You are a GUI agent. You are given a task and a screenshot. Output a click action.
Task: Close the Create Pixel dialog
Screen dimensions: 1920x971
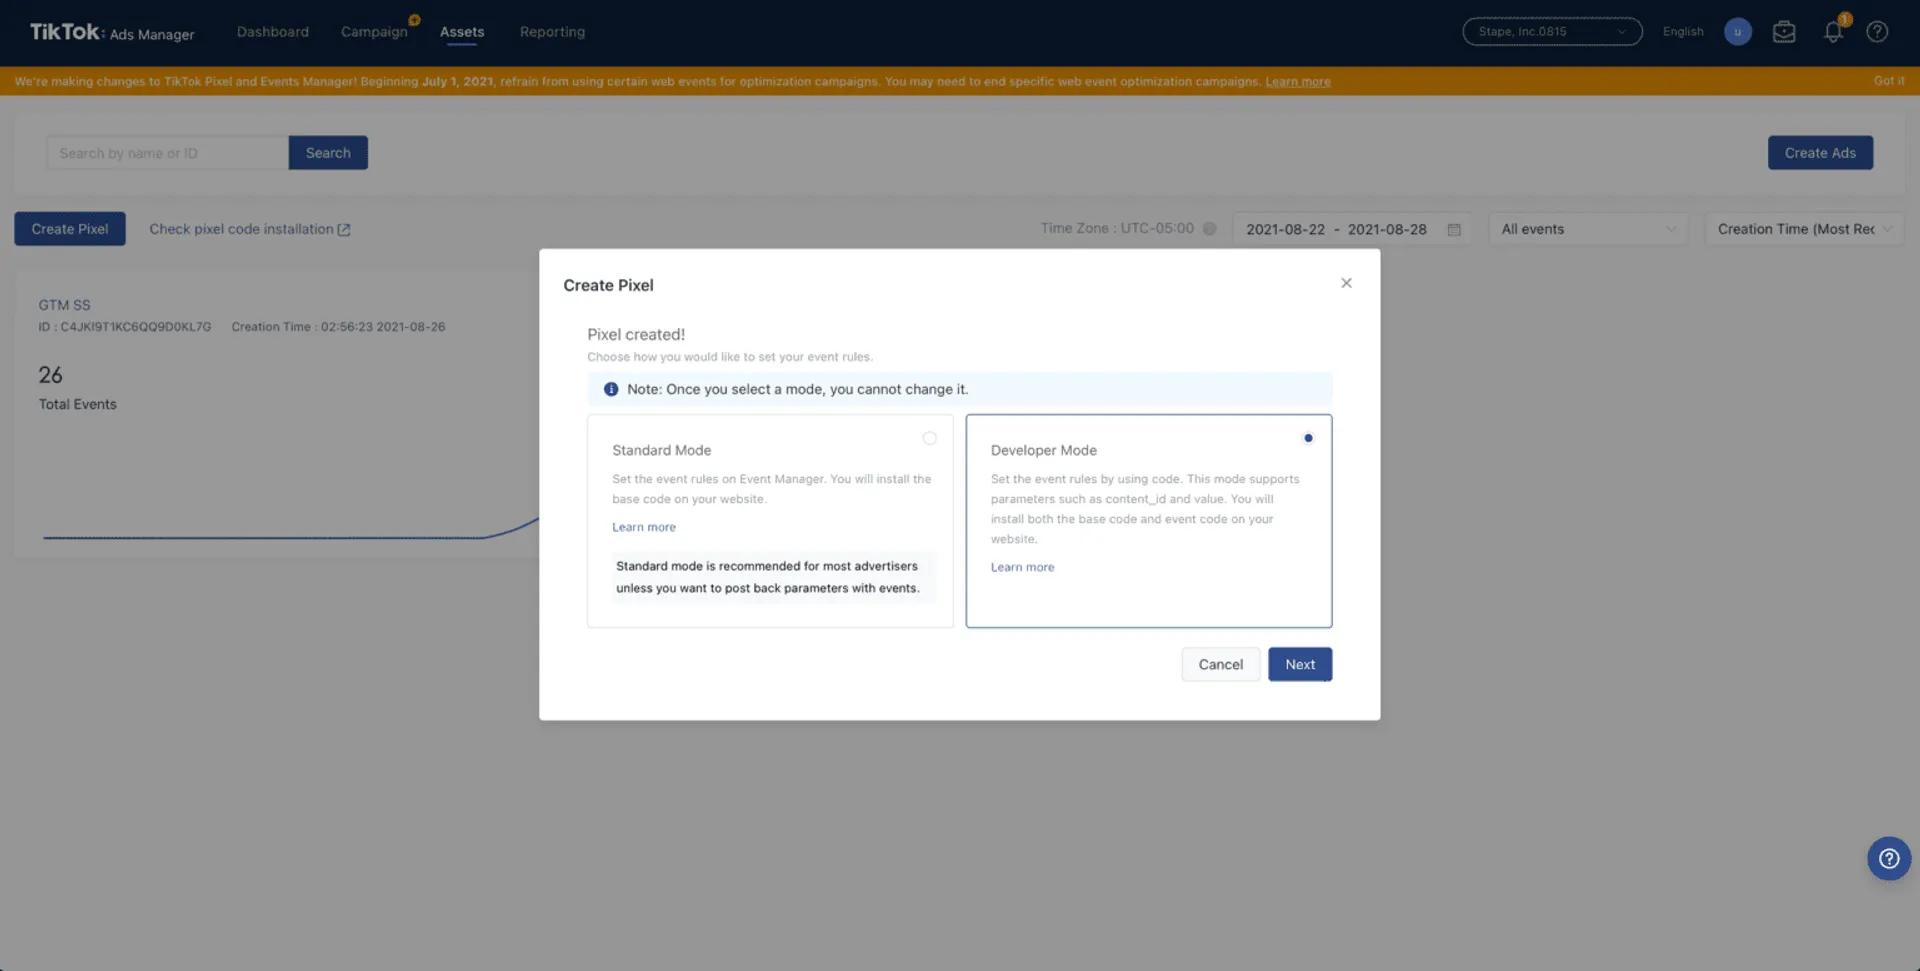1346,283
